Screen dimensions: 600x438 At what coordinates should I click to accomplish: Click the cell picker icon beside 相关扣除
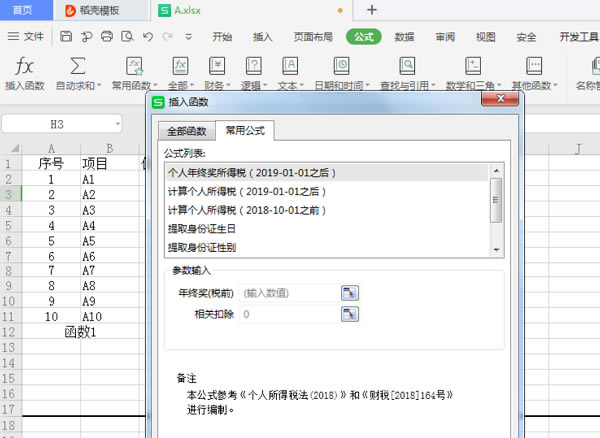click(x=349, y=314)
